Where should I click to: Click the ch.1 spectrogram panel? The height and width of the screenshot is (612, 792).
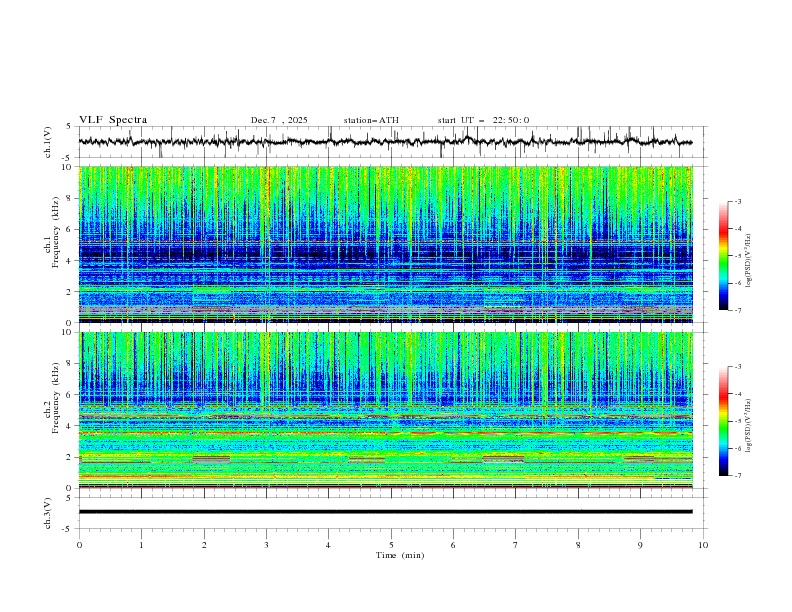pos(385,244)
